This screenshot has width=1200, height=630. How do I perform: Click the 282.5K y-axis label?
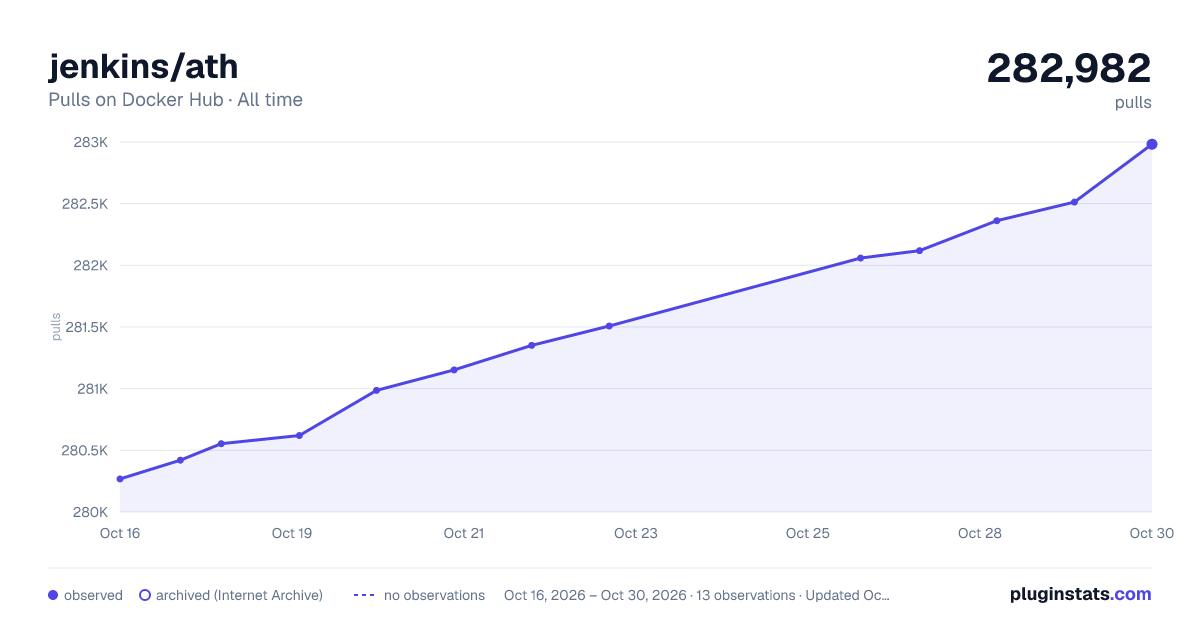coord(85,204)
